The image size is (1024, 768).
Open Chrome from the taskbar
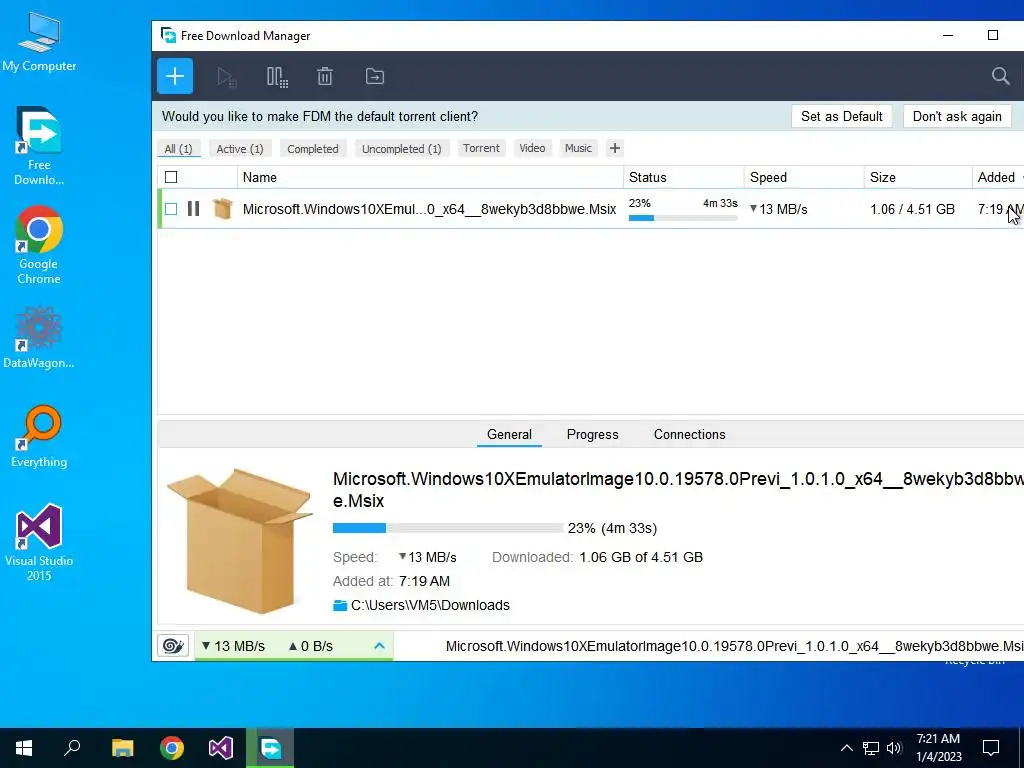click(x=172, y=748)
